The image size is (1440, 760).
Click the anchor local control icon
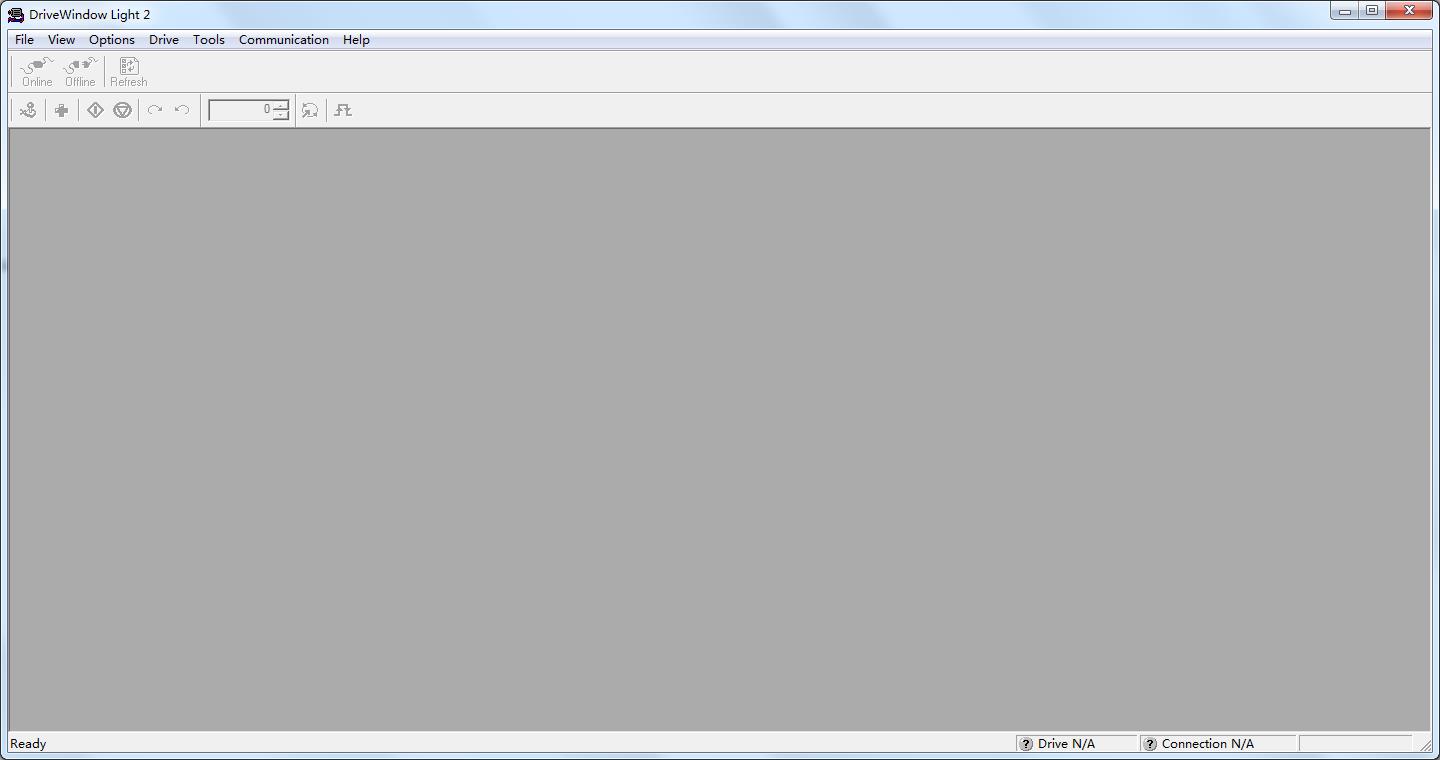[28, 110]
